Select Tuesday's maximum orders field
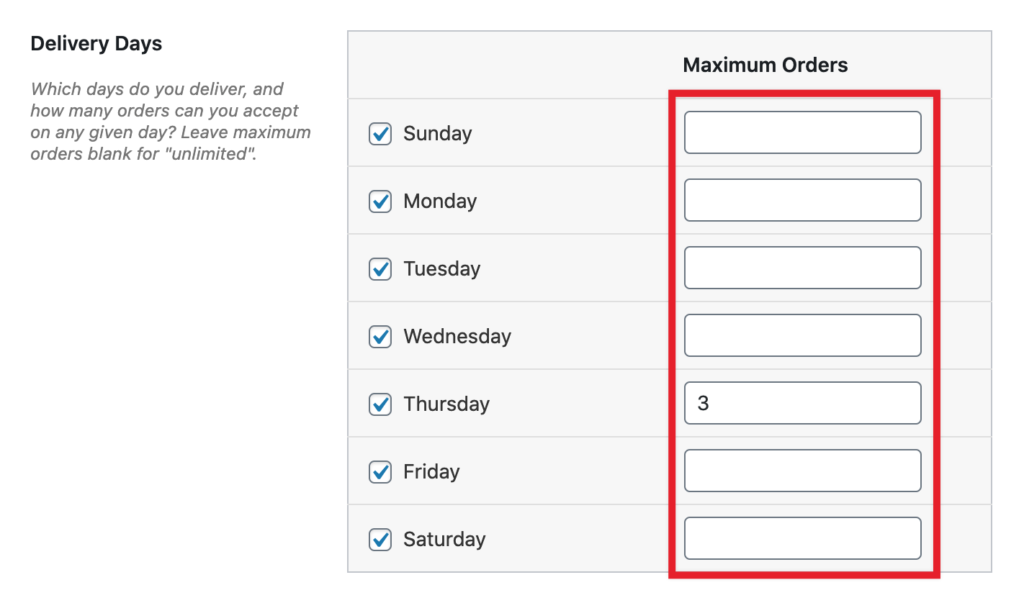The height and width of the screenshot is (603, 1024). point(802,268)
